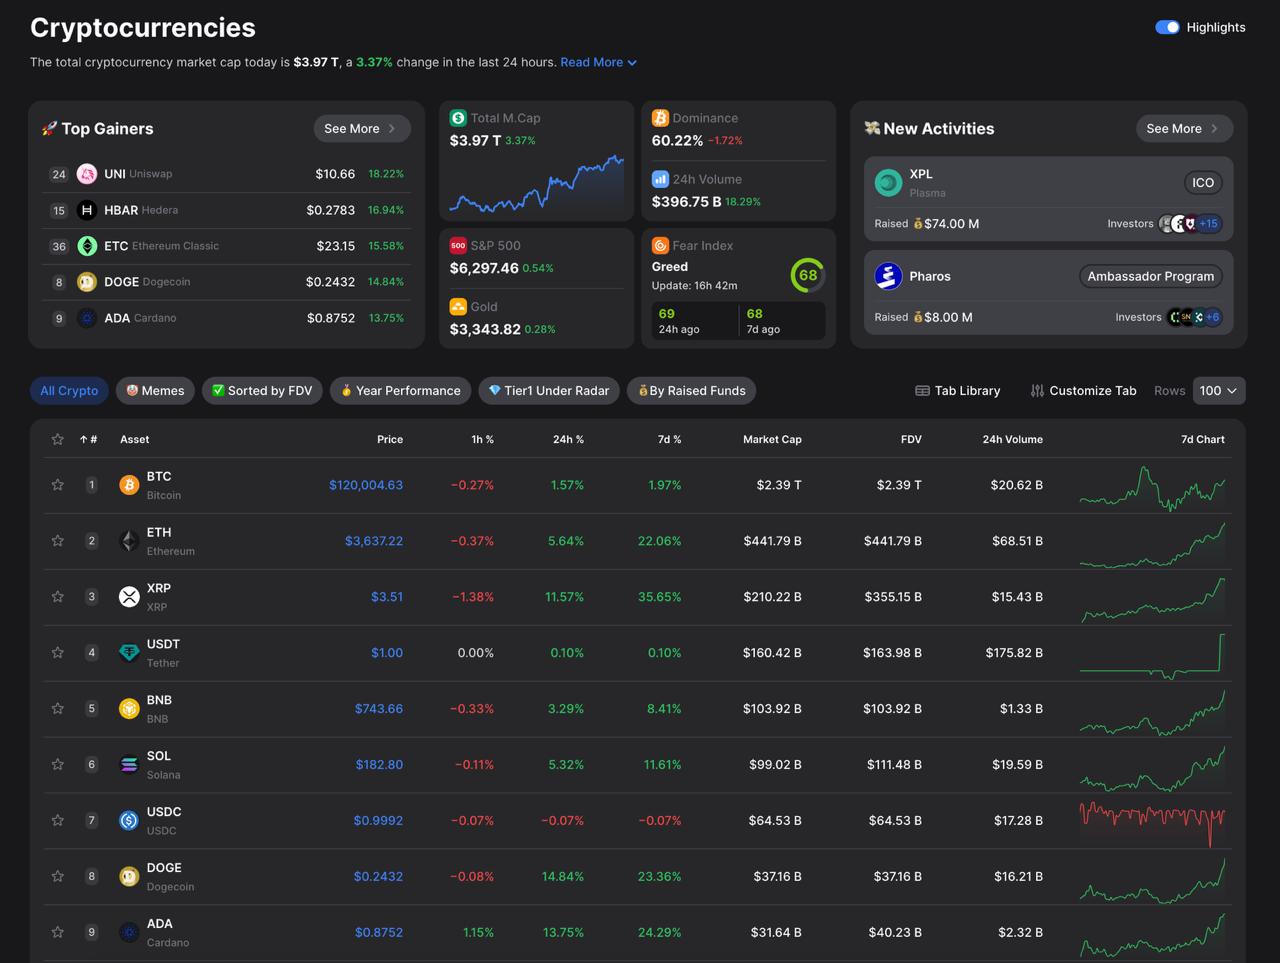Viewport: 1280px width, 963px height.
Task: Star the SOL Solana row
Action: pyautogui.click(x=58, y=765)
